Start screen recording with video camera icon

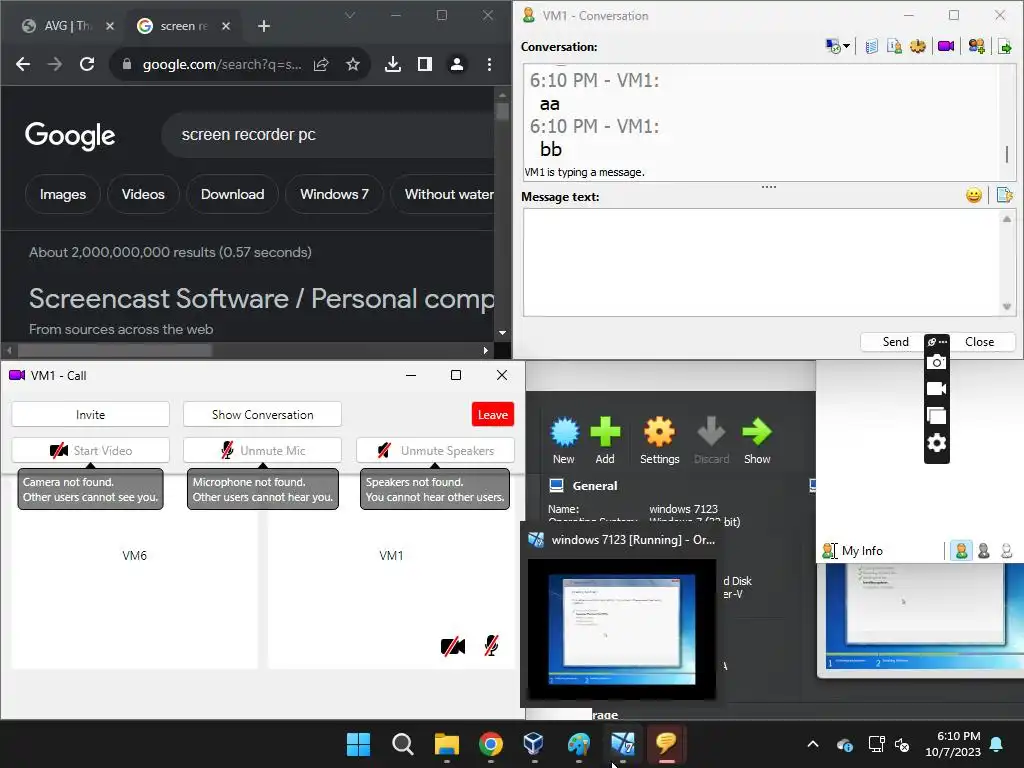tap(936, 389)
